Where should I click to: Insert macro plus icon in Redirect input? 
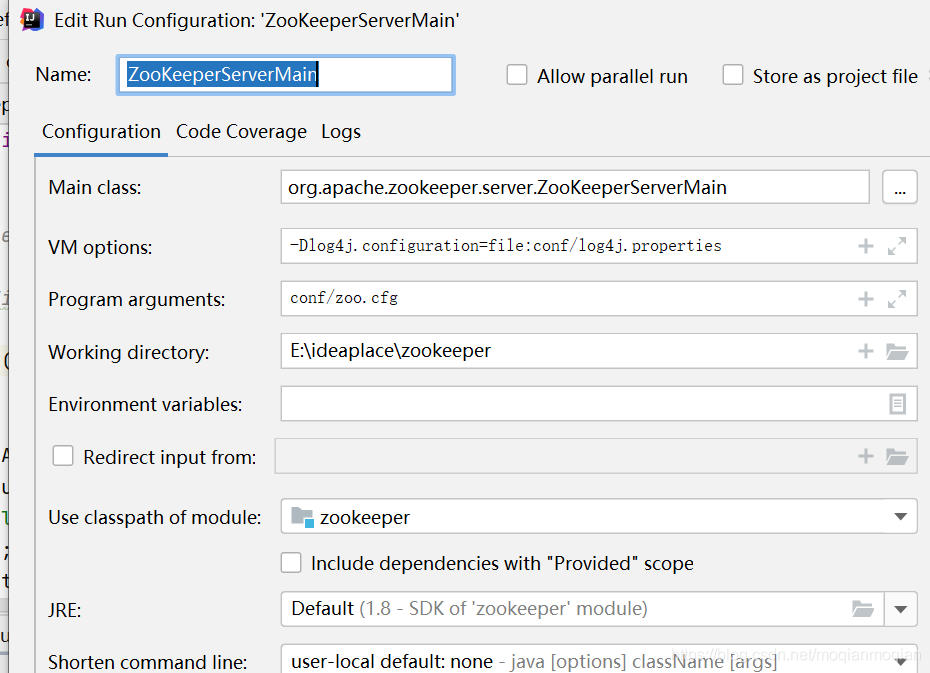coord(866,456)
